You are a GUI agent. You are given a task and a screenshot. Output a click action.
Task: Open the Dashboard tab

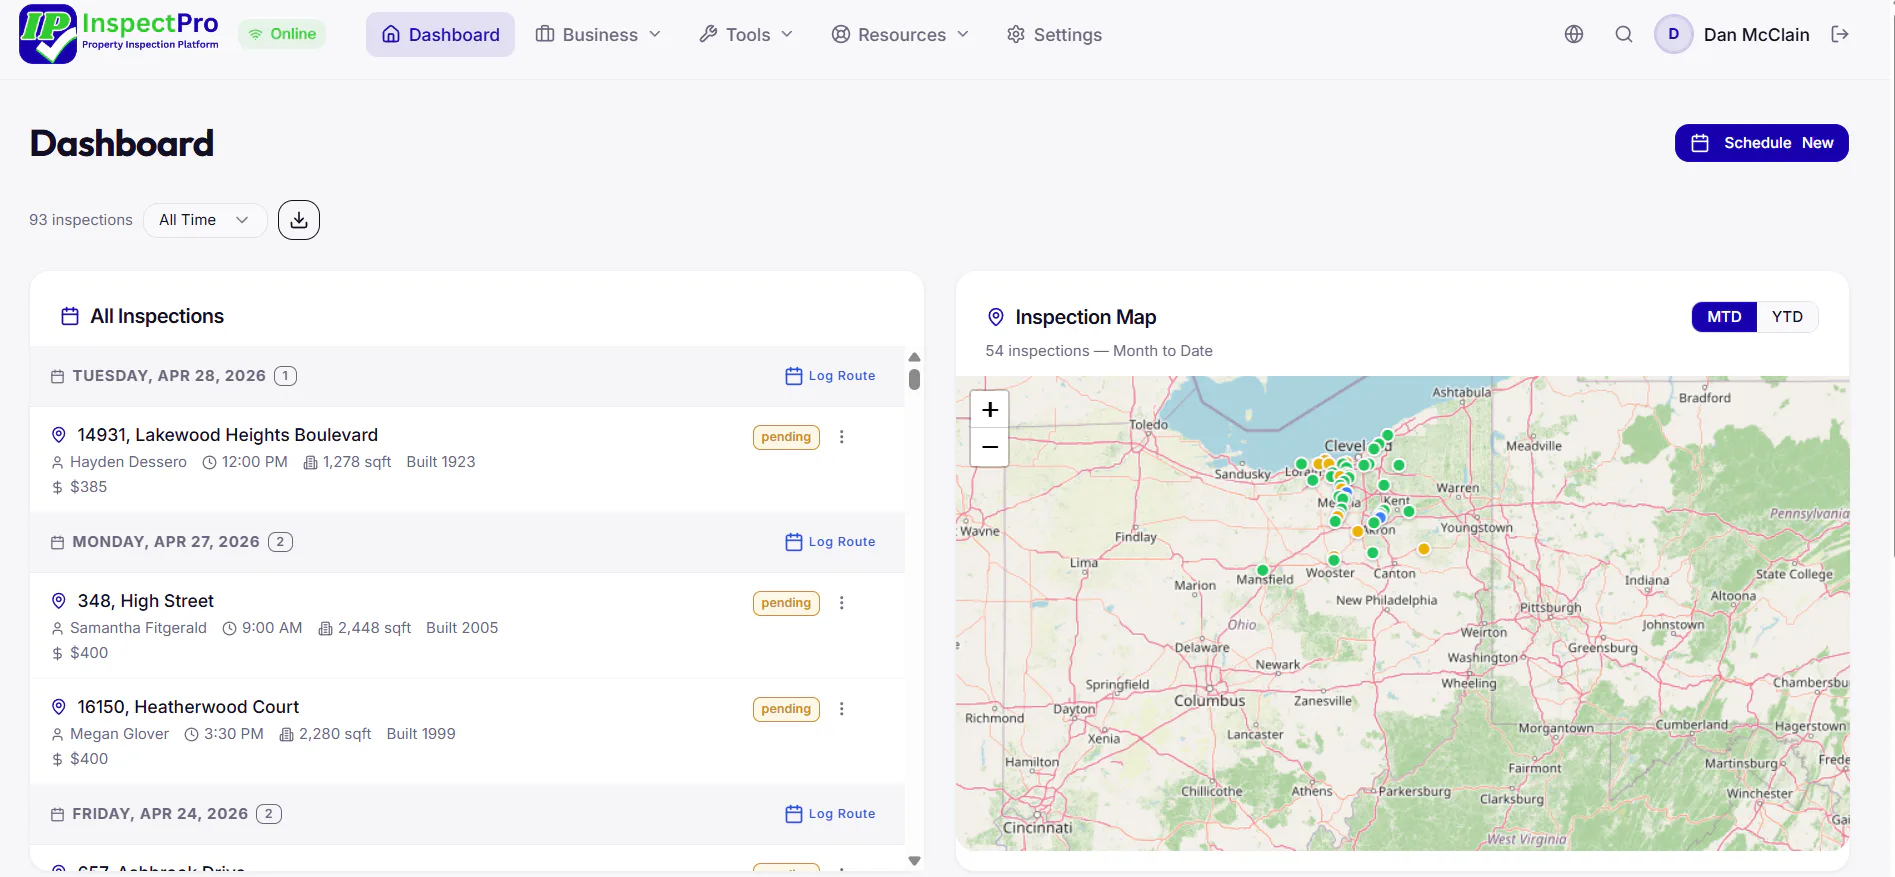(440, 34)
